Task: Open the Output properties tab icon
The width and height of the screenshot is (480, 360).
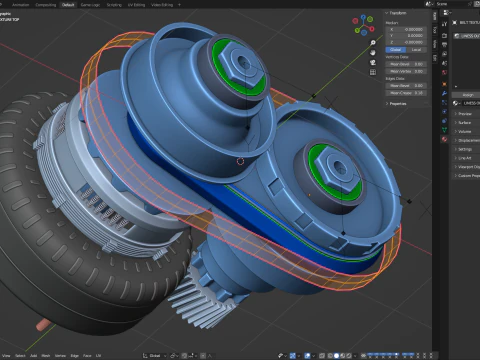Action: pos(445,45)
